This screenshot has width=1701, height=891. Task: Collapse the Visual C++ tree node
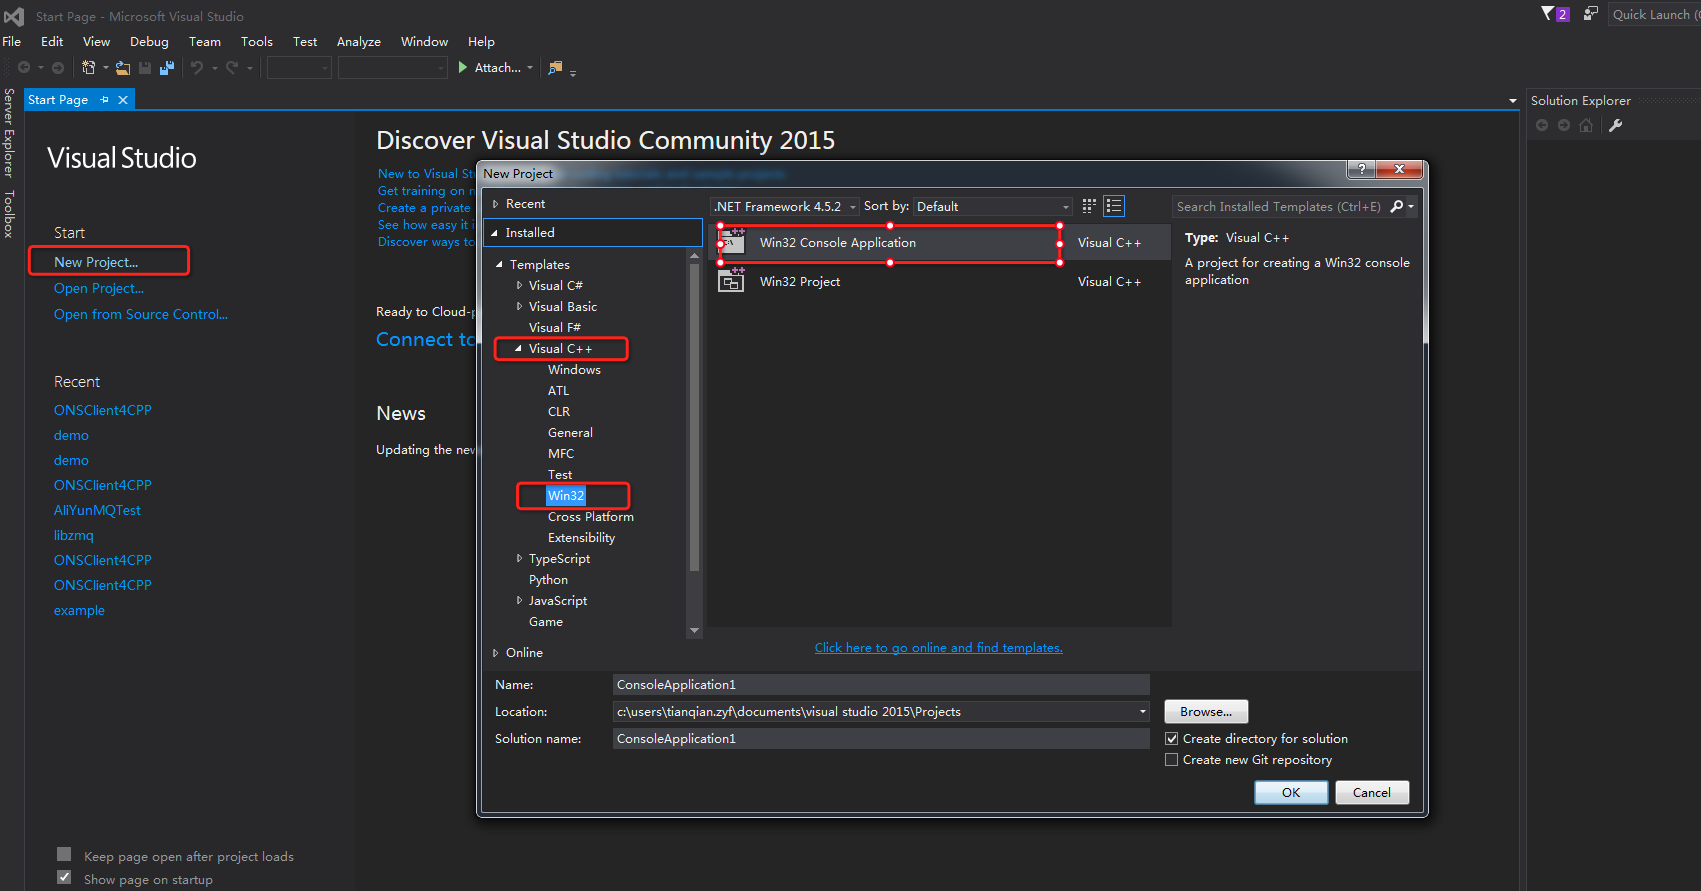pyautogui.click(x=518, y=349)
